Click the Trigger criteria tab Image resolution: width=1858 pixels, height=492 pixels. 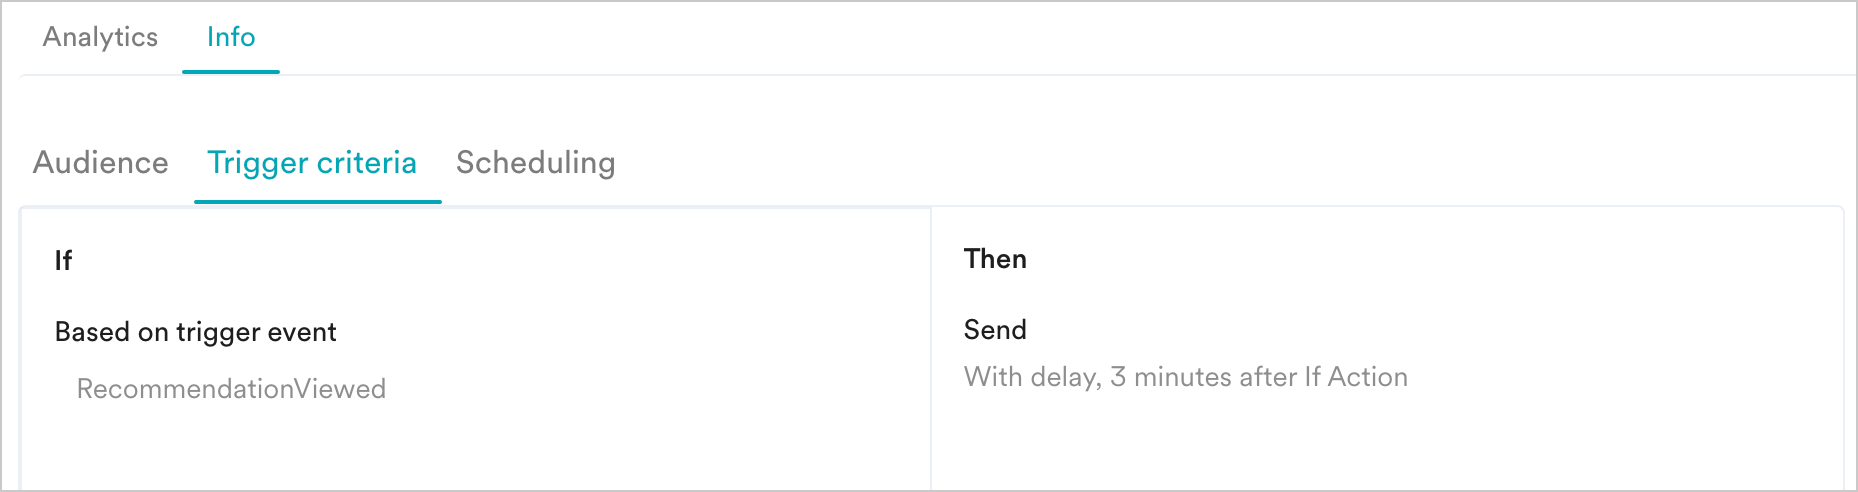click(312, 162)
